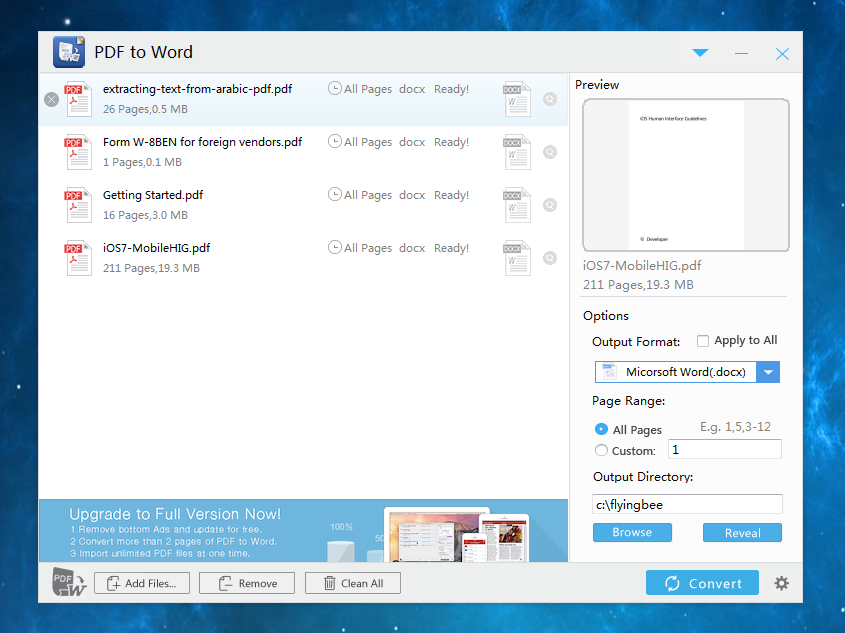The height and width of the screenshot is (633, 845).
Task: Select the iOS7-MobileHIG.pdf file name in the list
Action: coord(156,248)
